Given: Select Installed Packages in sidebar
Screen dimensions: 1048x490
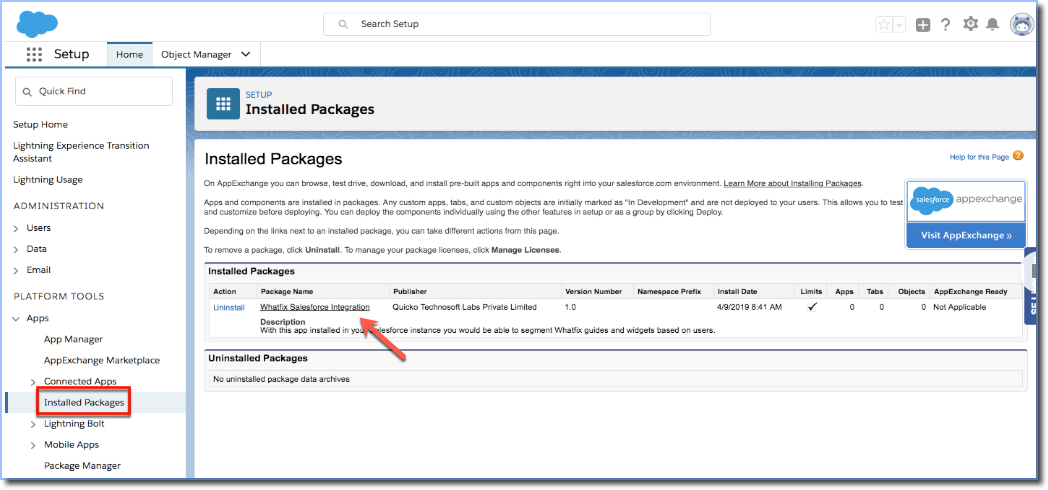Looking at the screenshot, I should tap(84, 402).
